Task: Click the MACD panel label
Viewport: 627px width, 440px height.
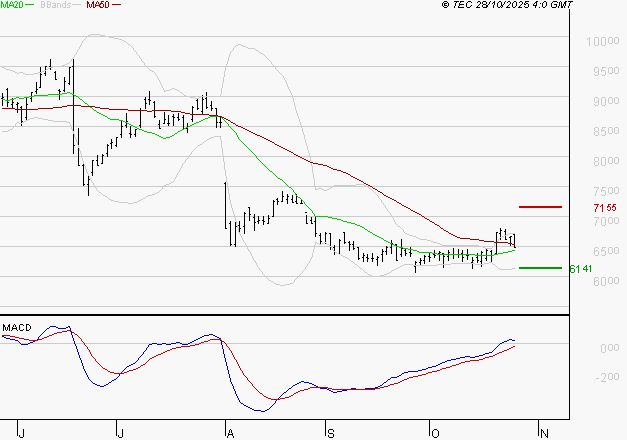Action: click(17, 328)
